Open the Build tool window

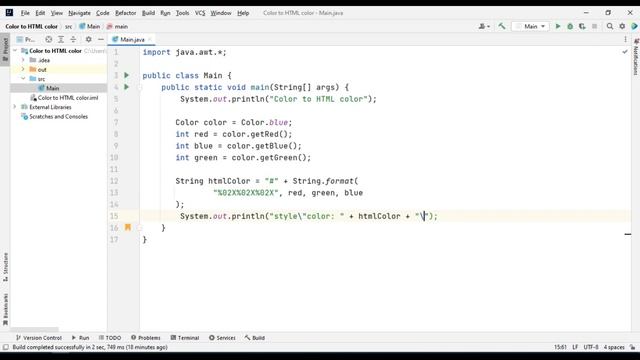[x=255, y=338]
